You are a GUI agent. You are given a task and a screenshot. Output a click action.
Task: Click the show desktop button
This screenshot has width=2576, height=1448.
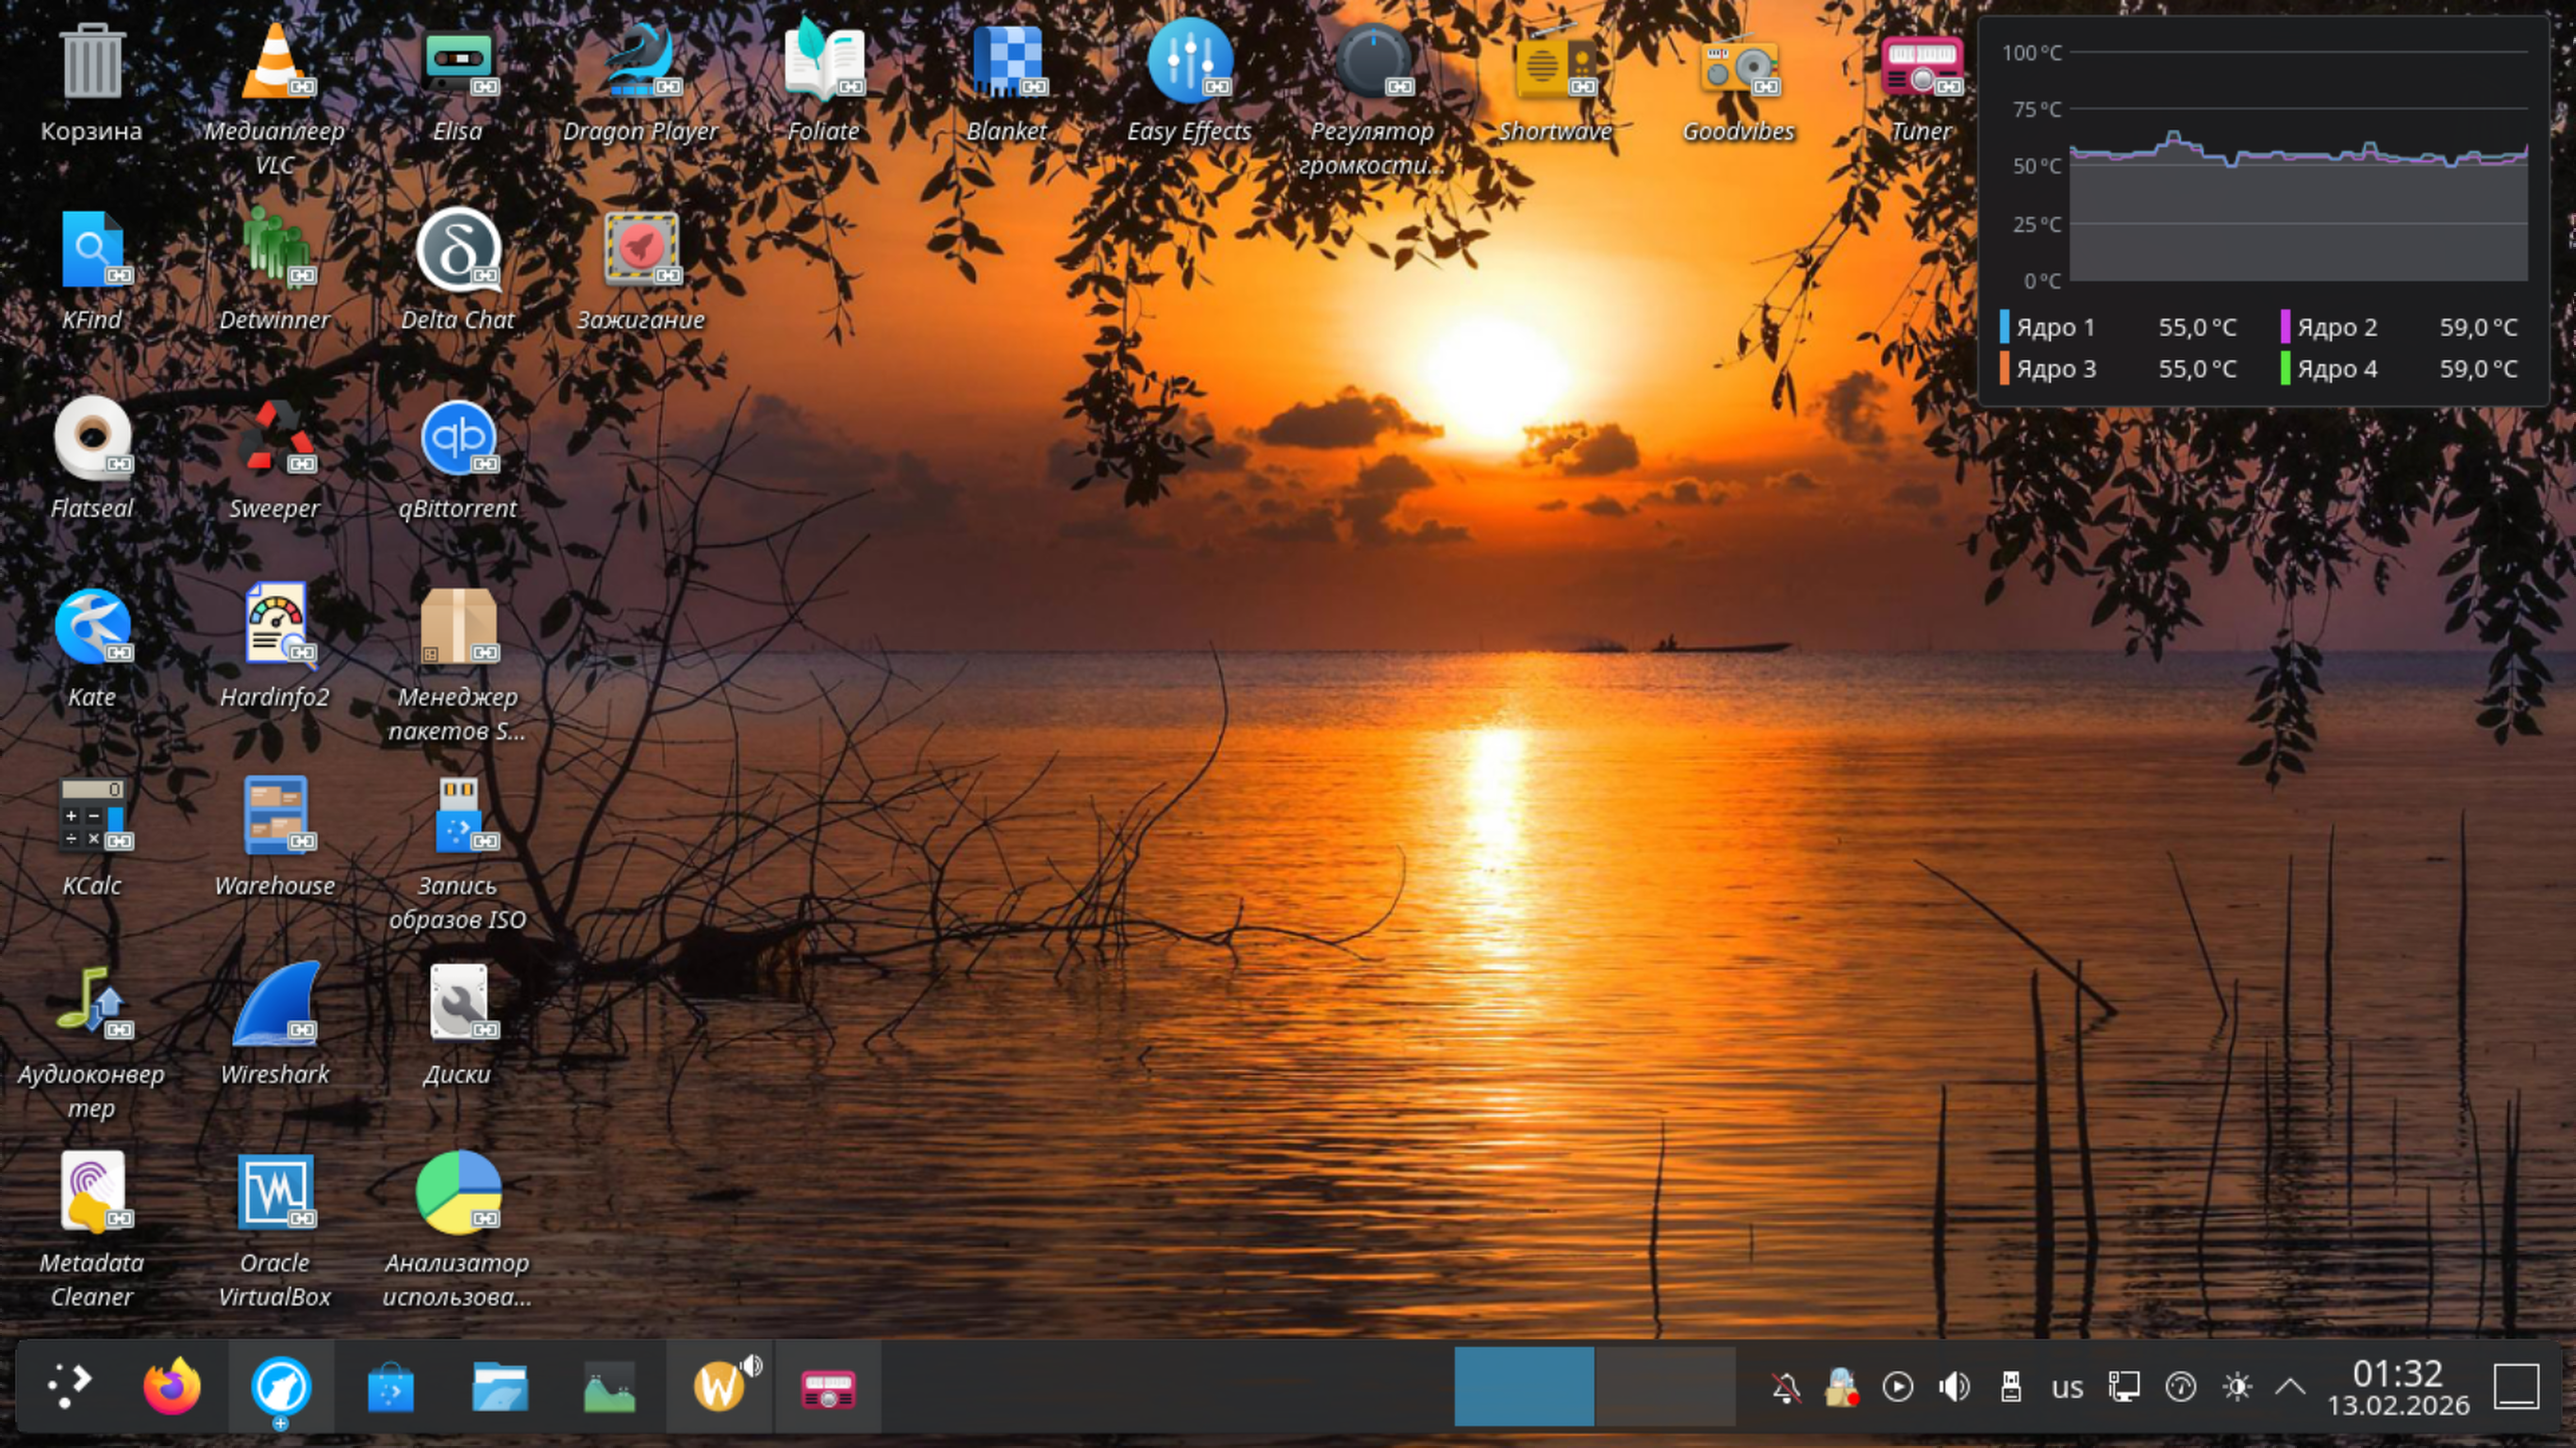pyautogui.click(x=2515, y=1387)
